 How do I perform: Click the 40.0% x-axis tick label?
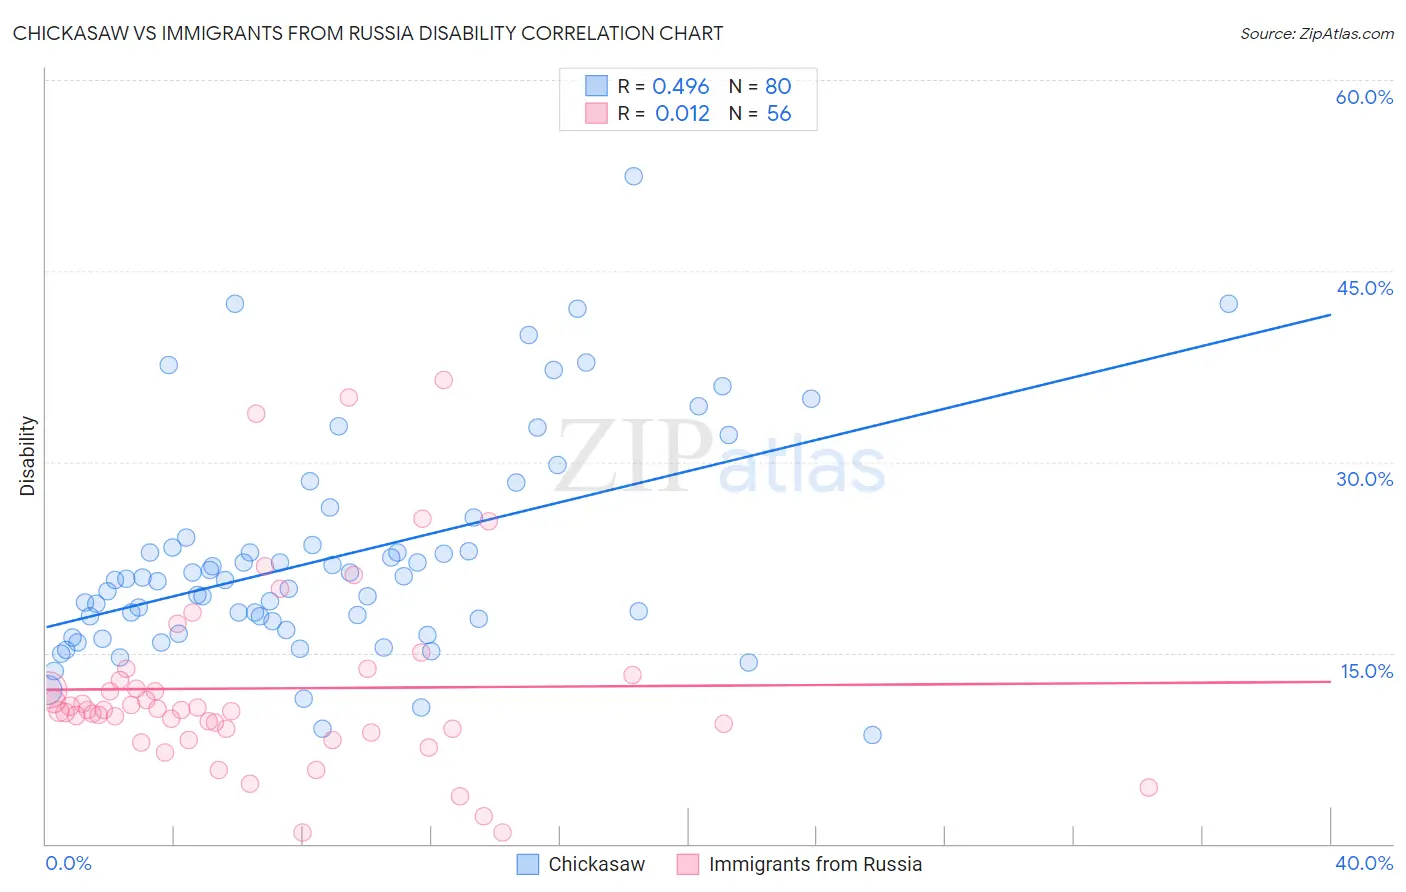point(1364,863)
